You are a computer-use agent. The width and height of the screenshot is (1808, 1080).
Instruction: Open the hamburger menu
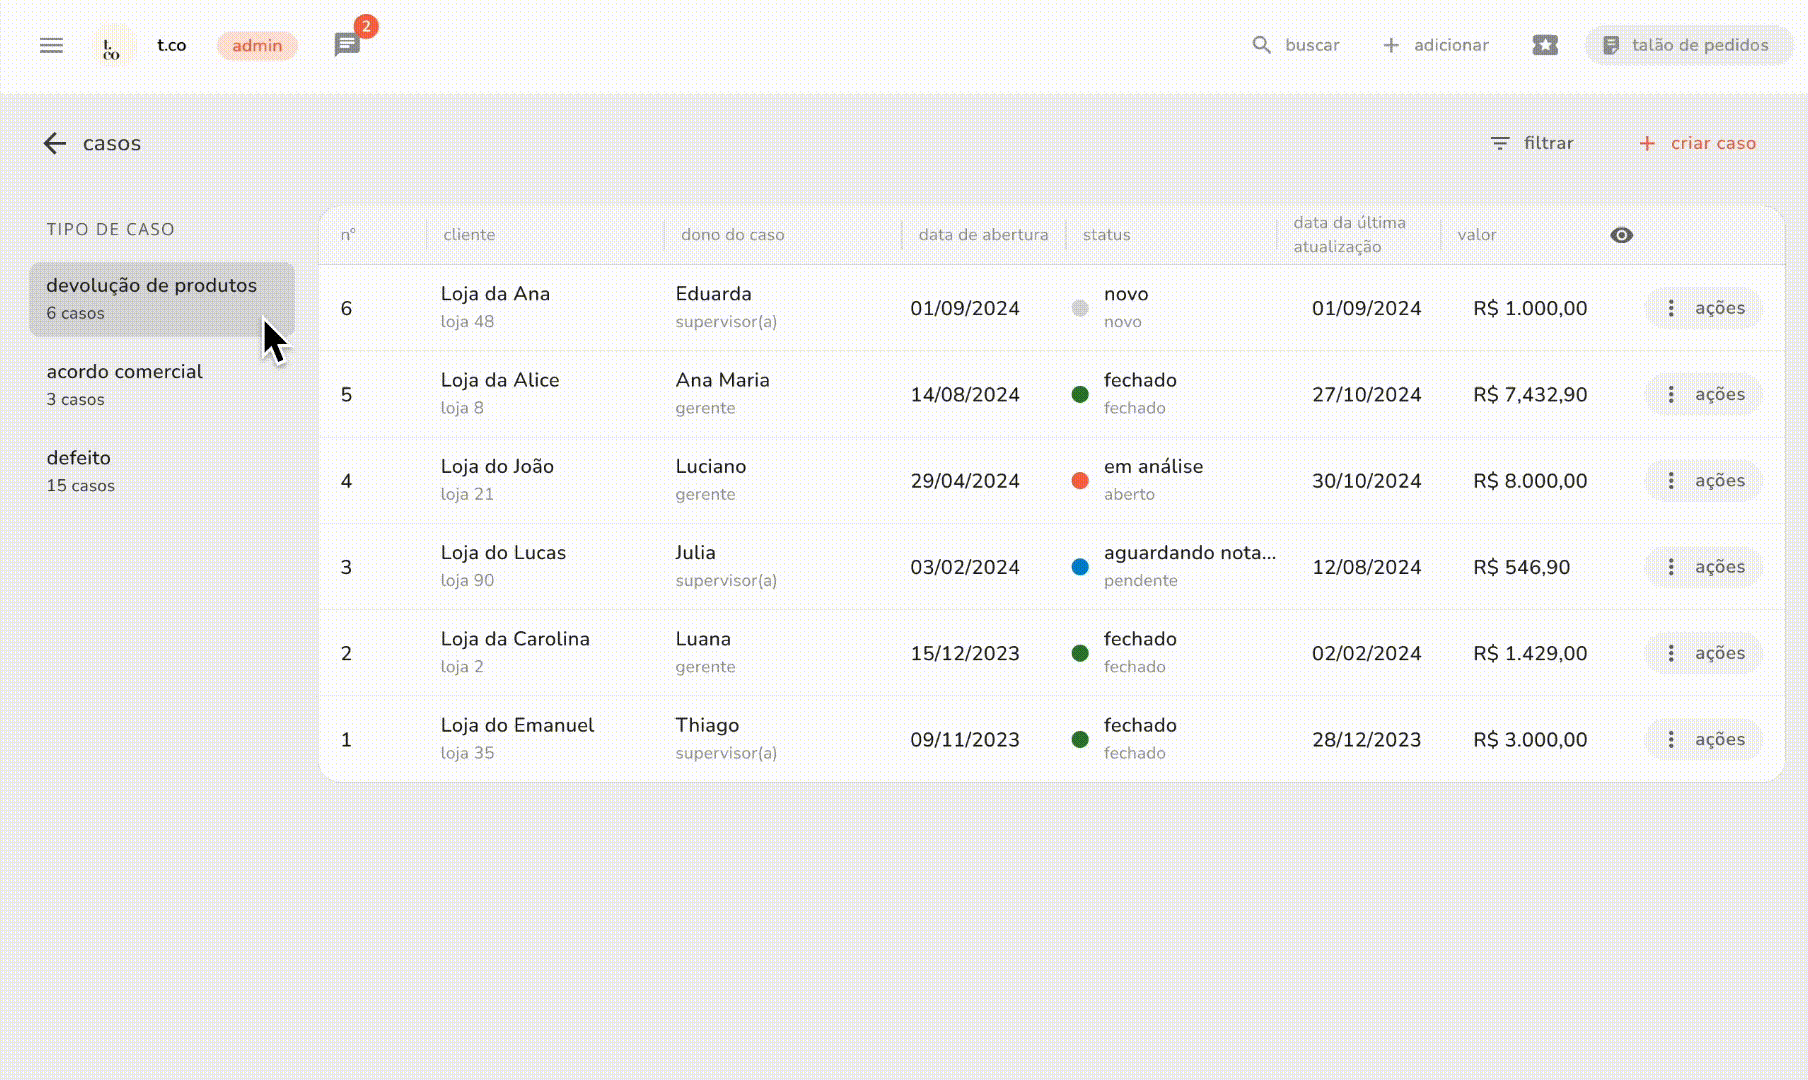[x=51, y=45]
